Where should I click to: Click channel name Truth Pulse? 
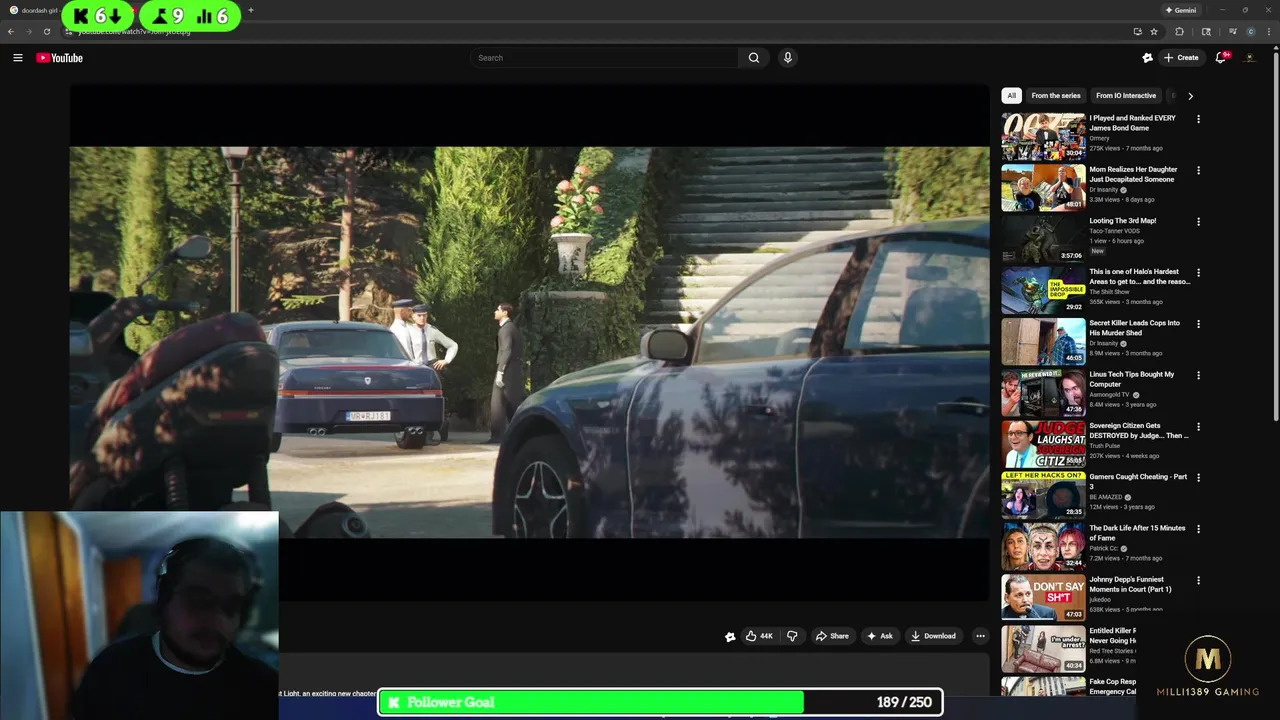[x=1105, y=446]
